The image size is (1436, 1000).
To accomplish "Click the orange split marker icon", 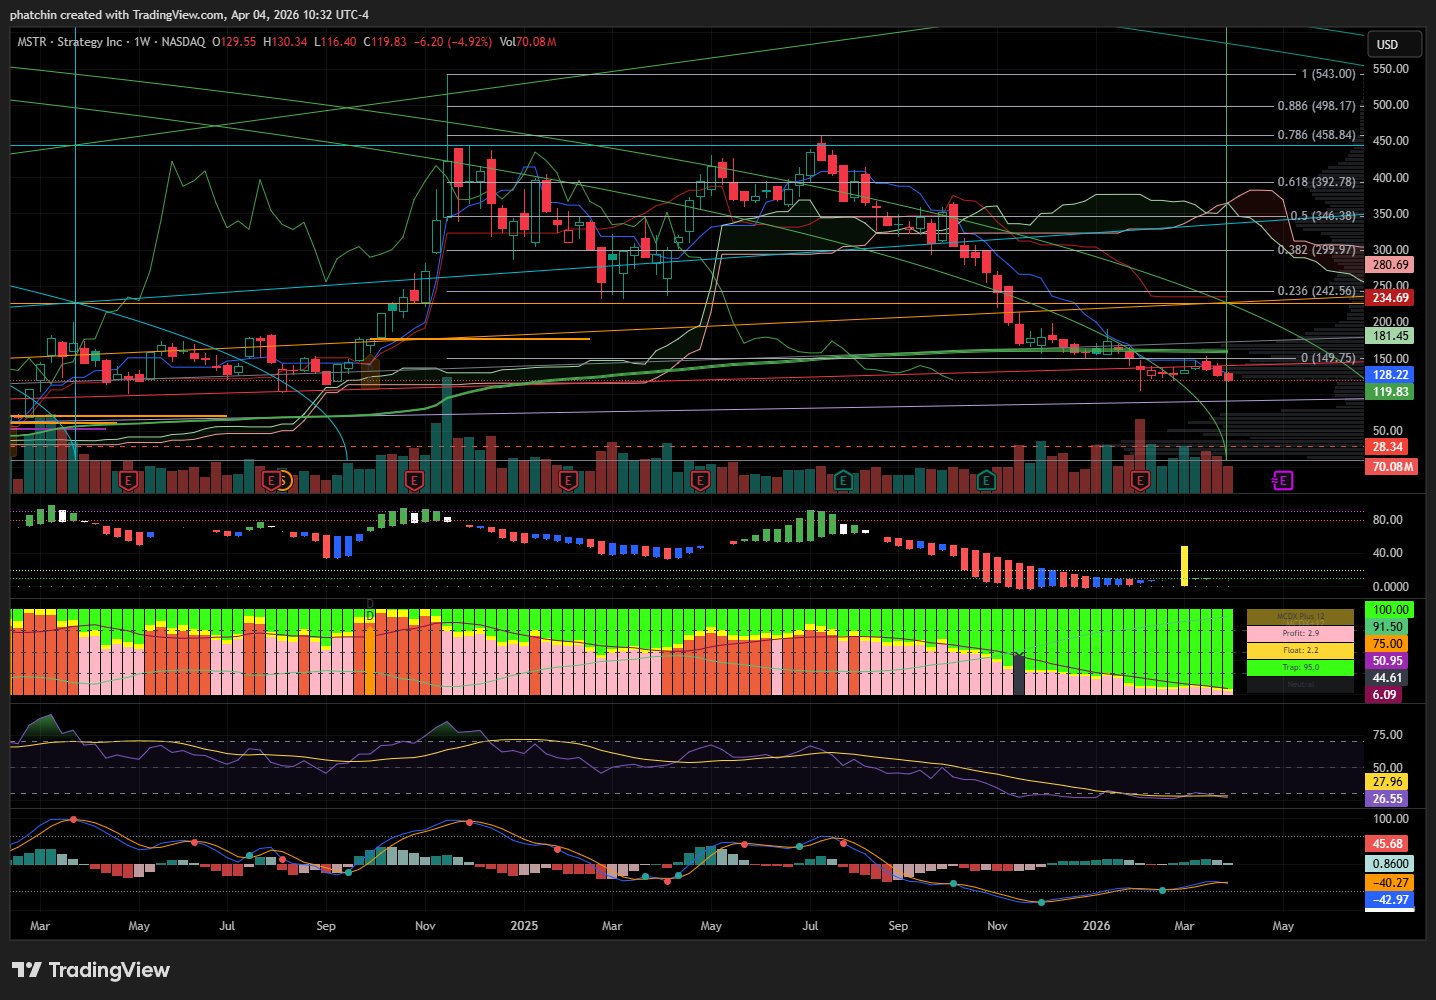I will point(284,481).
